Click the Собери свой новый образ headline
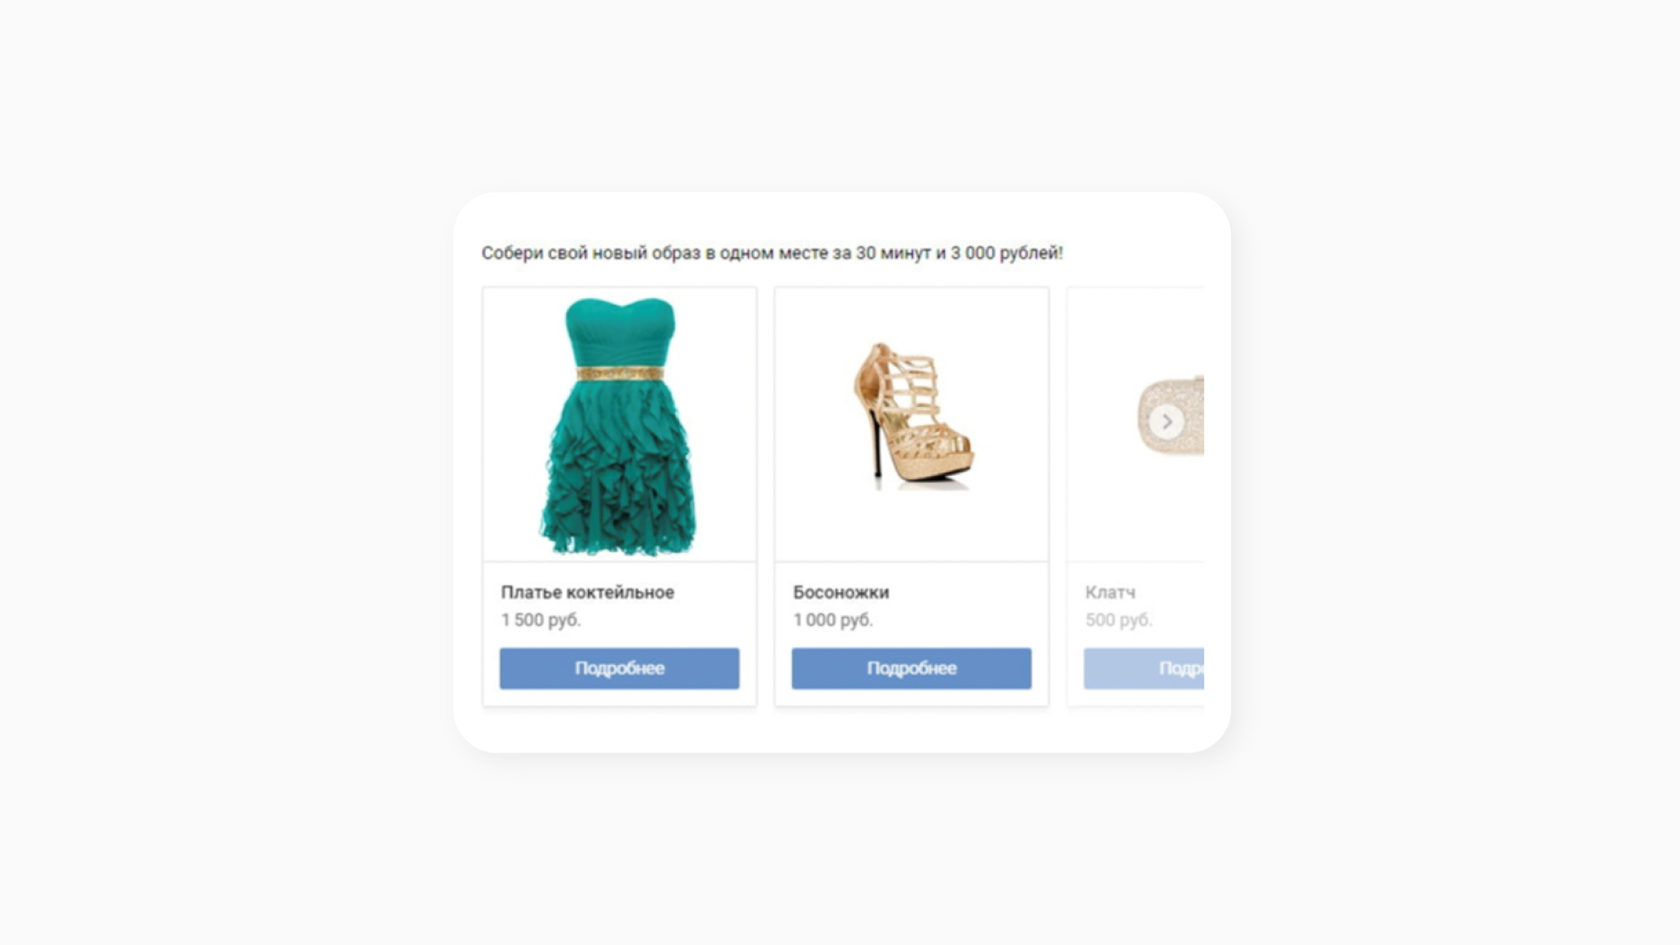The height and width of the screenshot is (945, 1680). 772,253
